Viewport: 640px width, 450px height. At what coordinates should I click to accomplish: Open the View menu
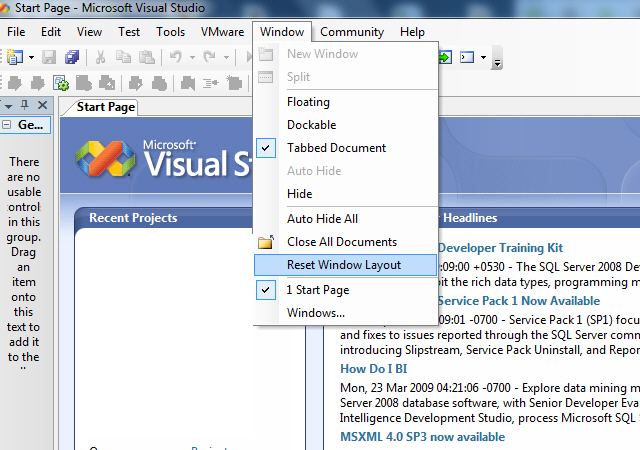coord(89,32)
